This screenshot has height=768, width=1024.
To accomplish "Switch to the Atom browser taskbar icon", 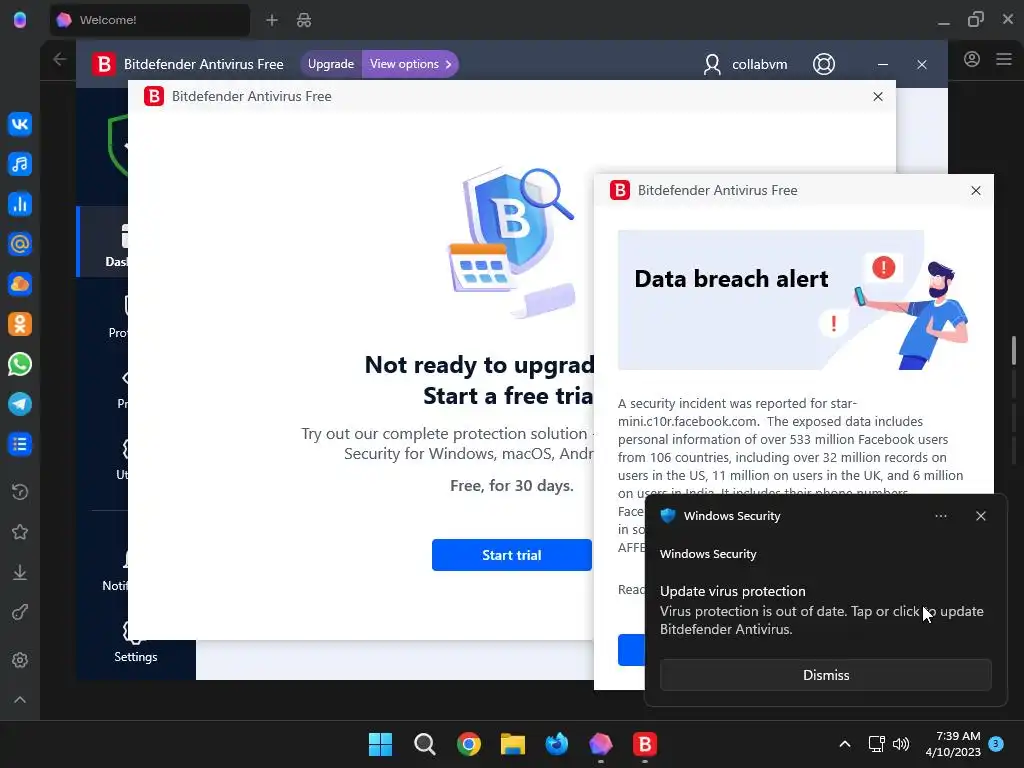I will click(601, 744).
